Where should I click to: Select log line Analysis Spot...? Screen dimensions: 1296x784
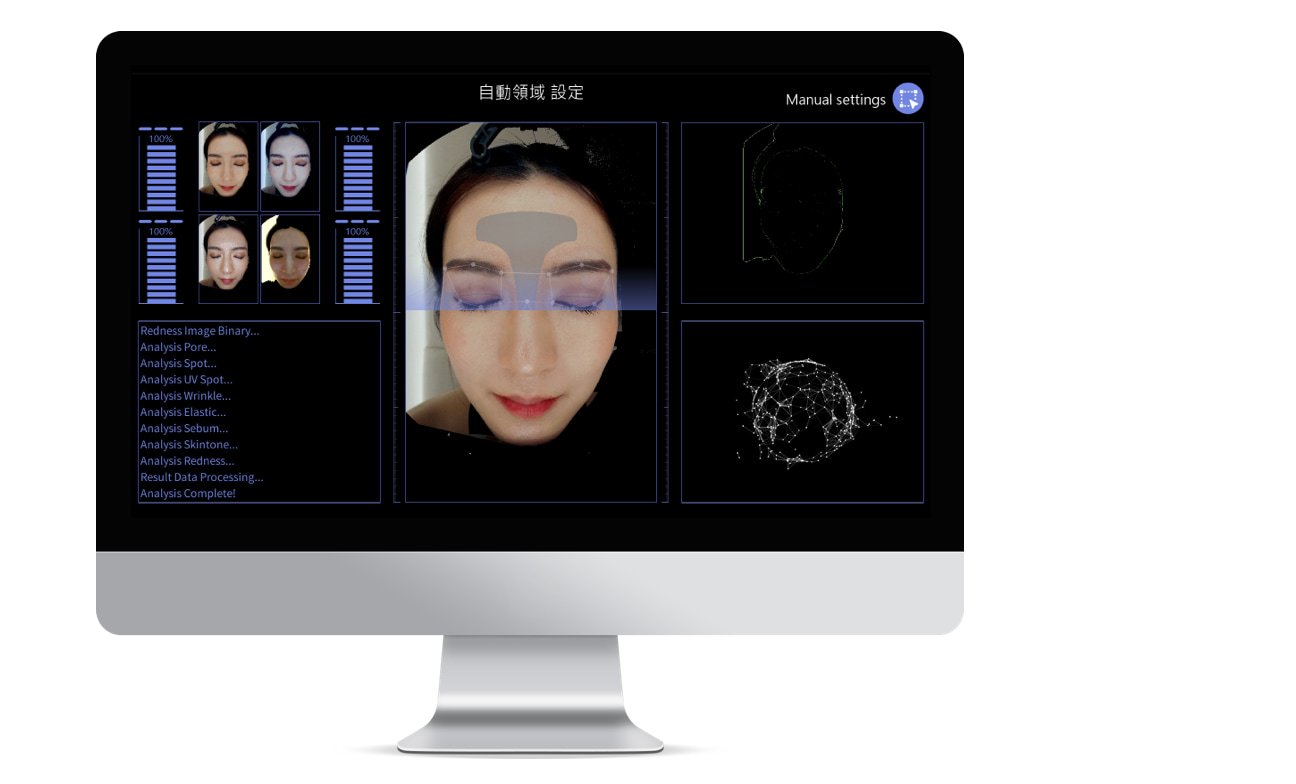(x=178, y=363)
